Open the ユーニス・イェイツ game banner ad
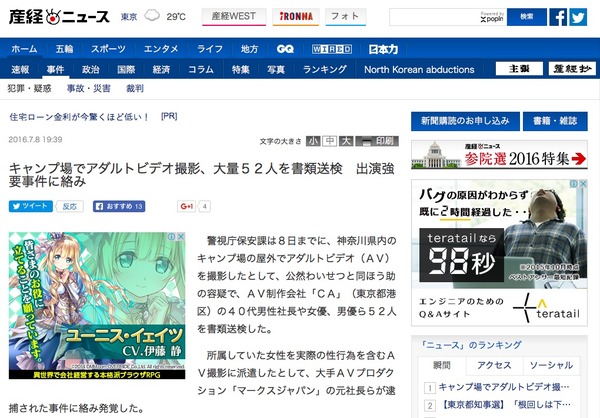Screen dimensions: 600x418 [97, 305]
